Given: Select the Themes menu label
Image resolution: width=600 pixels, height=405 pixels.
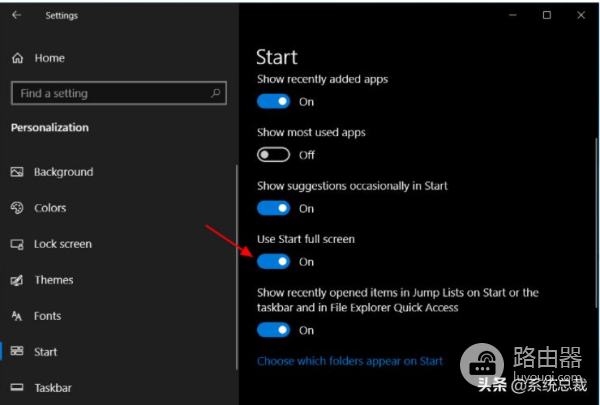Looking at the screenshot, I should 53,280.
